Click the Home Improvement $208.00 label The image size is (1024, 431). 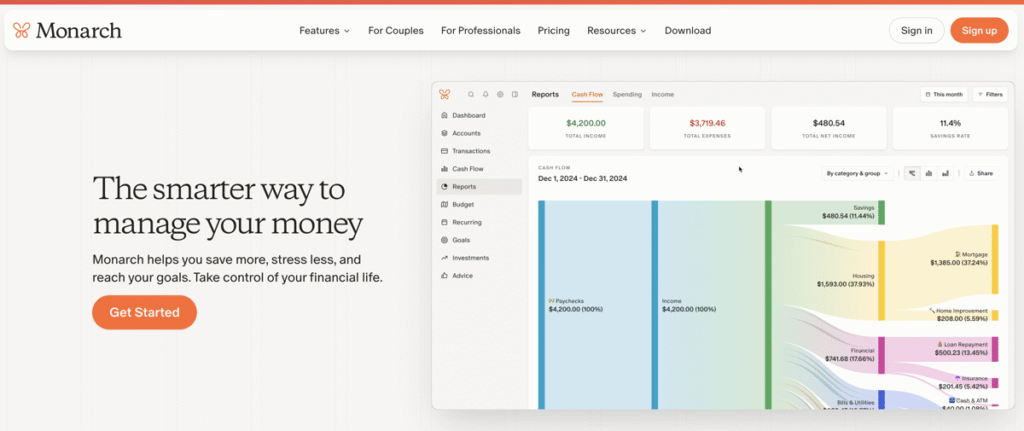[959, 315]
